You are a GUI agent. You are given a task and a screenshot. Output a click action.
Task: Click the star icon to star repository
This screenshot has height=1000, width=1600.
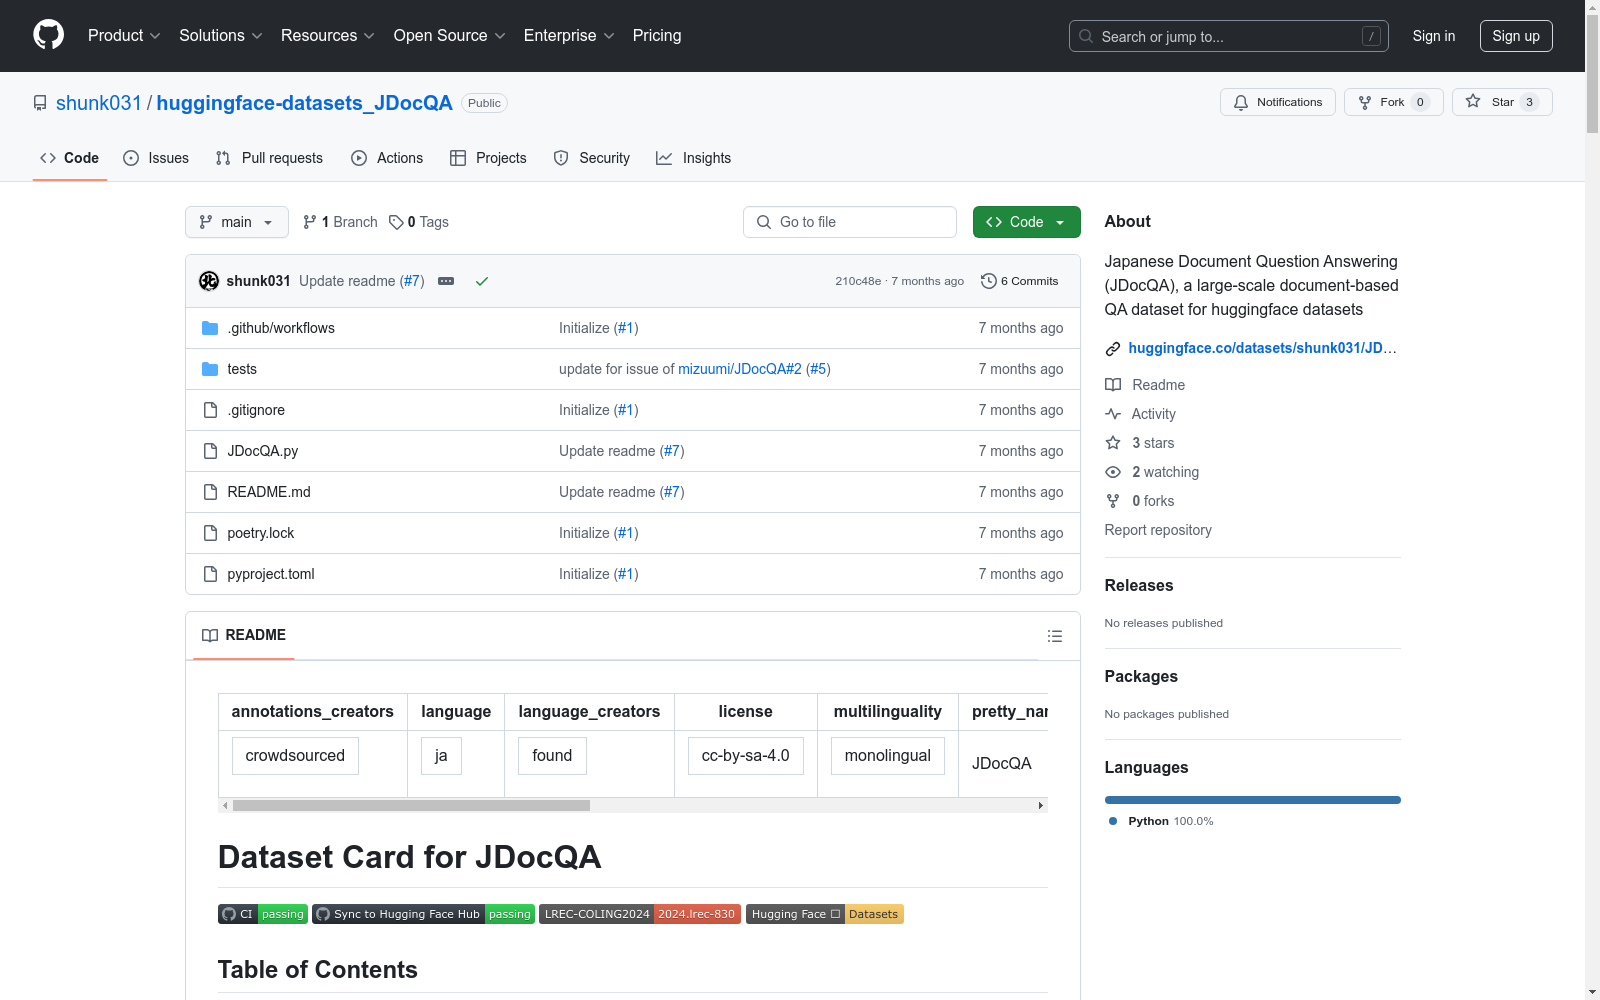pos(1473,101)
